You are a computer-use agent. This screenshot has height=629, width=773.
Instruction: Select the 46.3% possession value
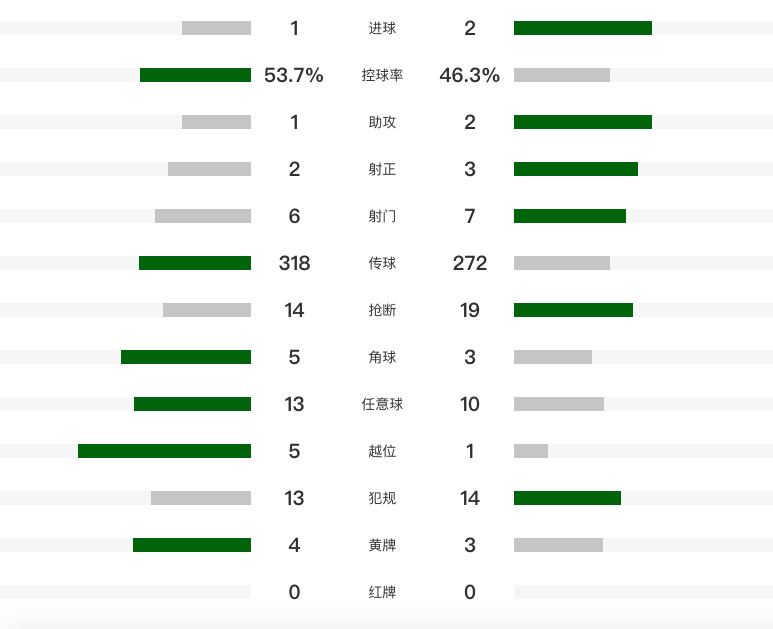[x=469, y=75]
